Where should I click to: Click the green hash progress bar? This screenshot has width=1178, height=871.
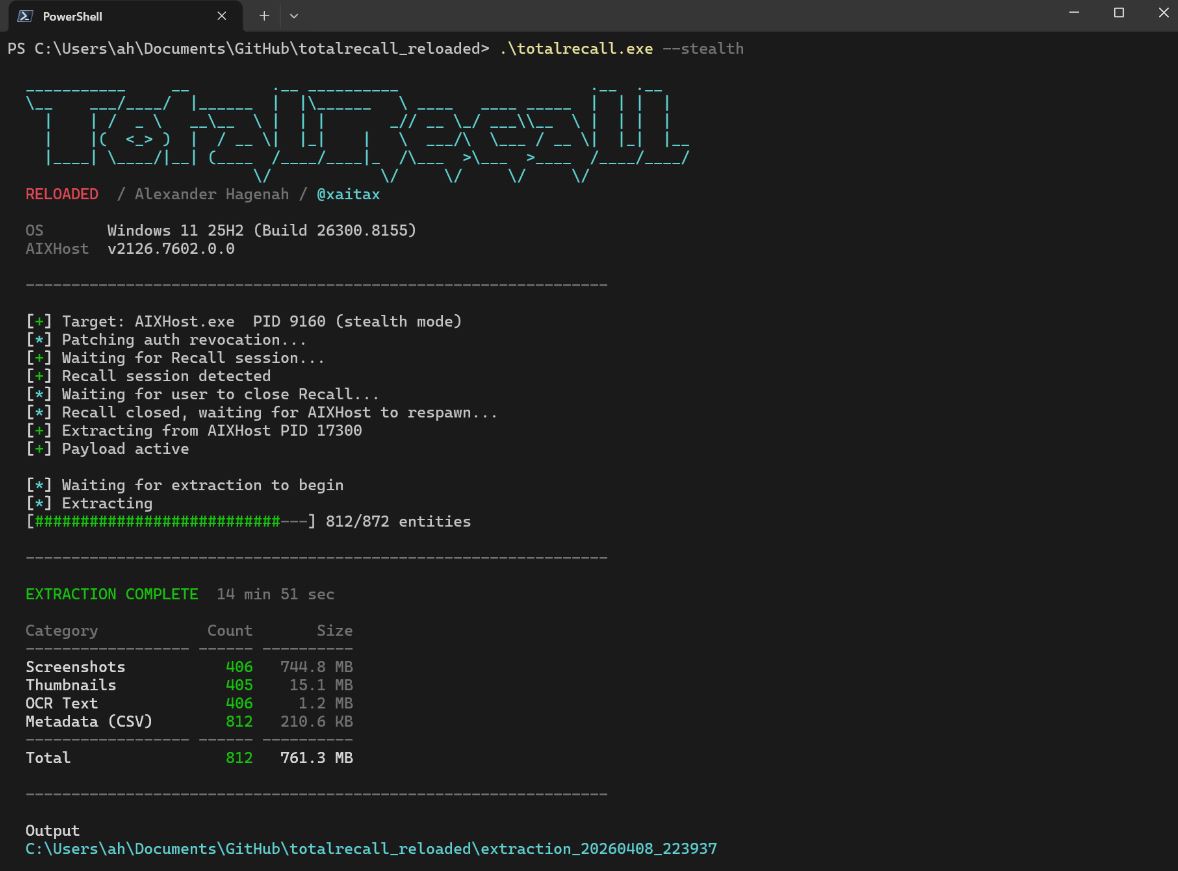tap(158, 522)
